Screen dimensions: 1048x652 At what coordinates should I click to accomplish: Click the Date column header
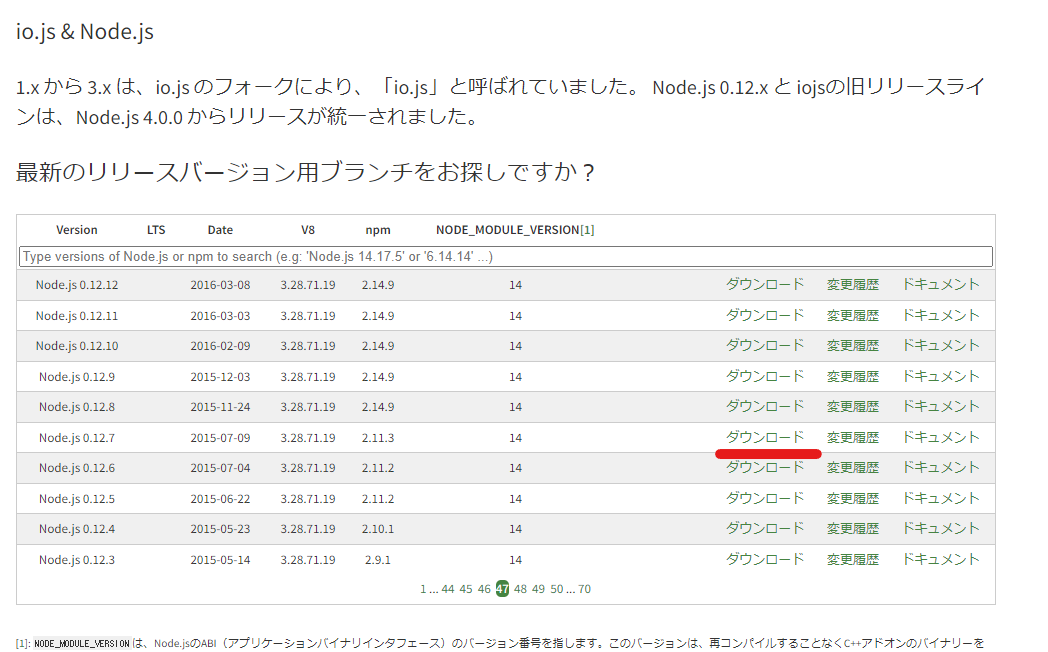point(220,230)
